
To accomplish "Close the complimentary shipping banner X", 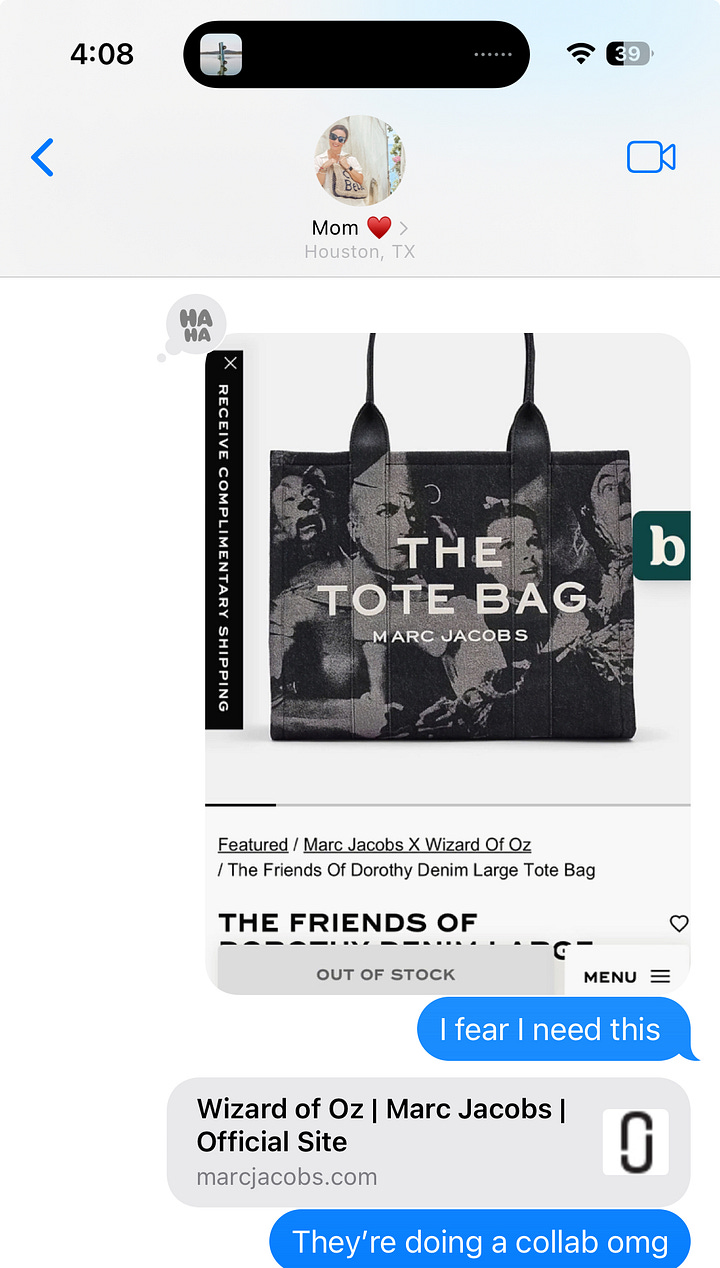I will tap(230, 363).
